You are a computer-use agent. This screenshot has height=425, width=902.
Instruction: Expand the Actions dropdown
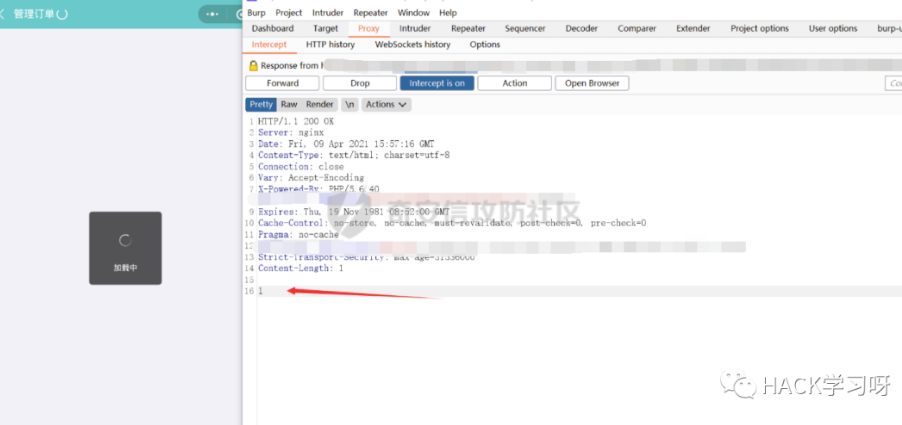coord(387,104)
